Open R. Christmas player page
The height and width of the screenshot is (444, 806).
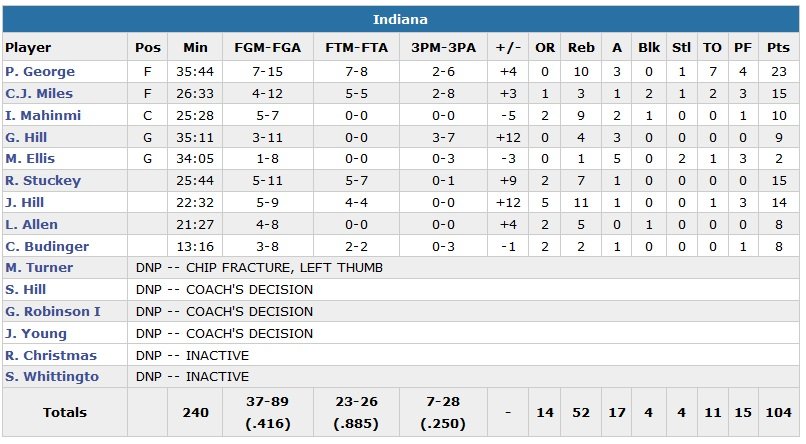point(51,356)
